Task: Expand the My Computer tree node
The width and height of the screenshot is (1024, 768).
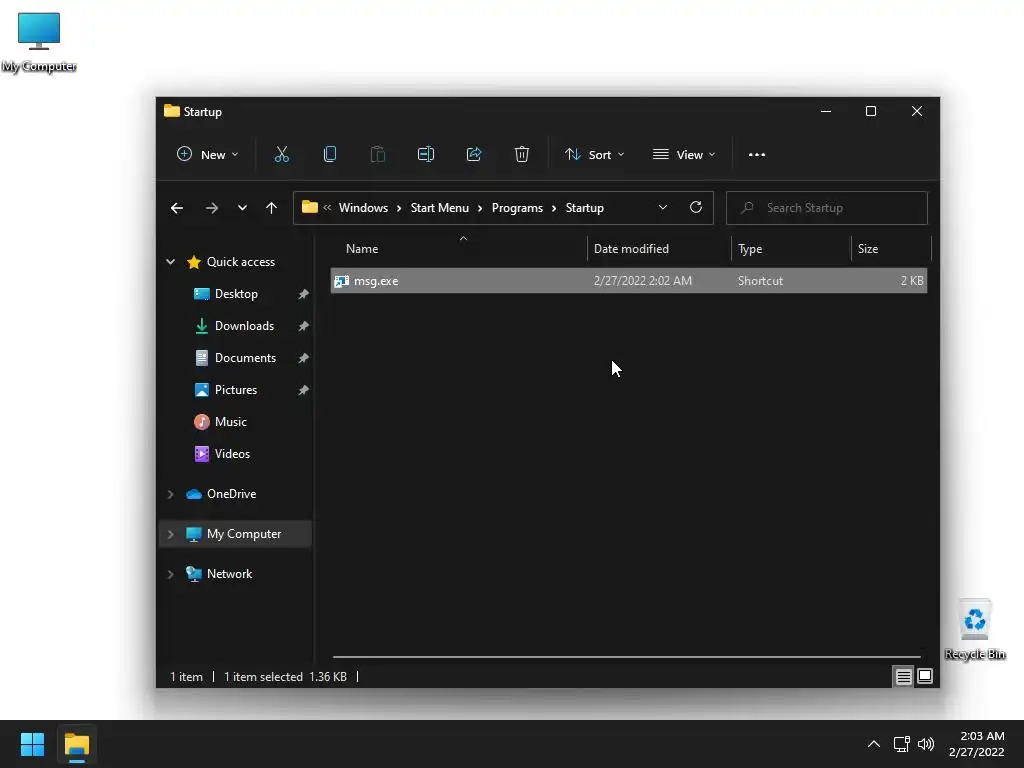Action: 170,534
